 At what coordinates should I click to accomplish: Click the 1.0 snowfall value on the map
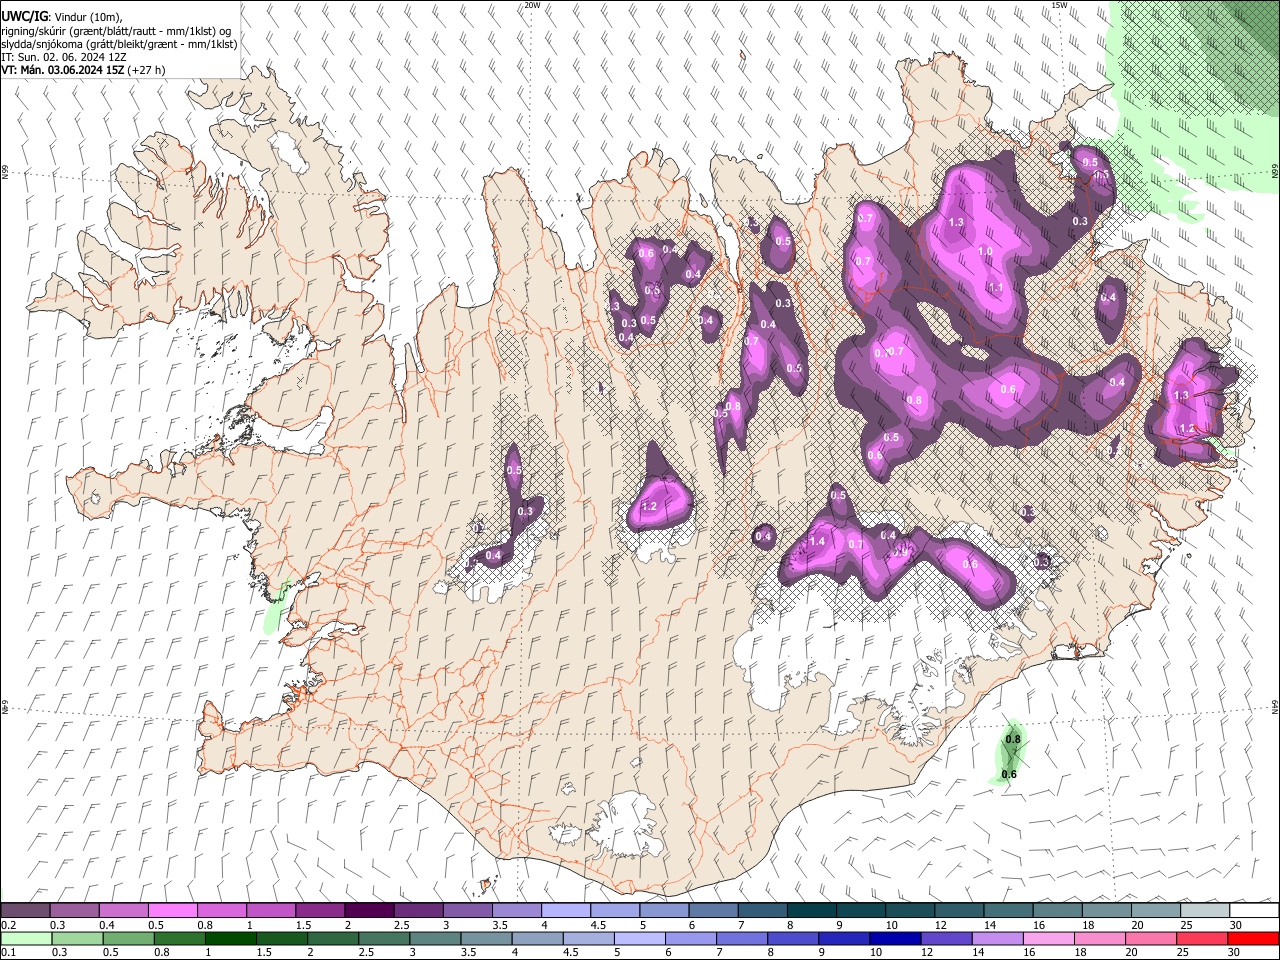pyautogui.click(x=985, y=252)
